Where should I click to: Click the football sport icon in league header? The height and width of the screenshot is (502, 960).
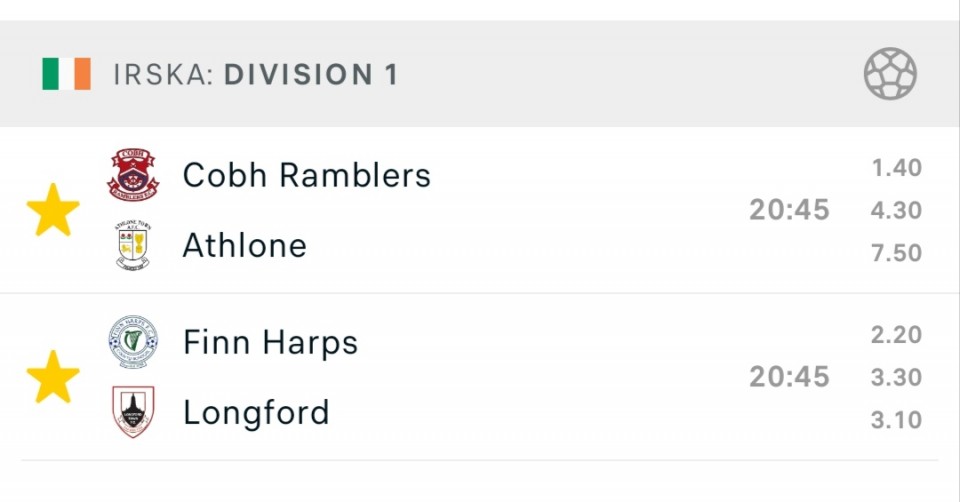click(x=890, y=73)
